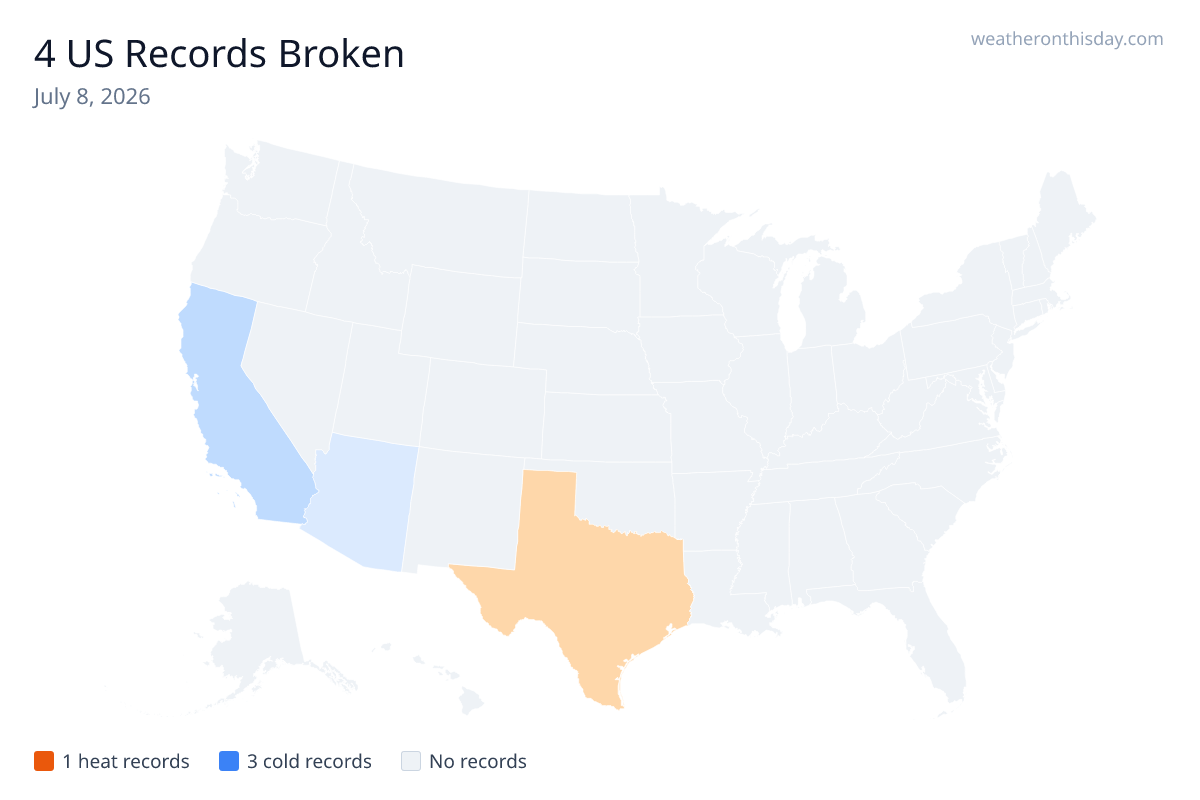Click the '4 US Records Broken' title
The width and height of the screenshot is (1200, 800).
click(x=219, y=54)
